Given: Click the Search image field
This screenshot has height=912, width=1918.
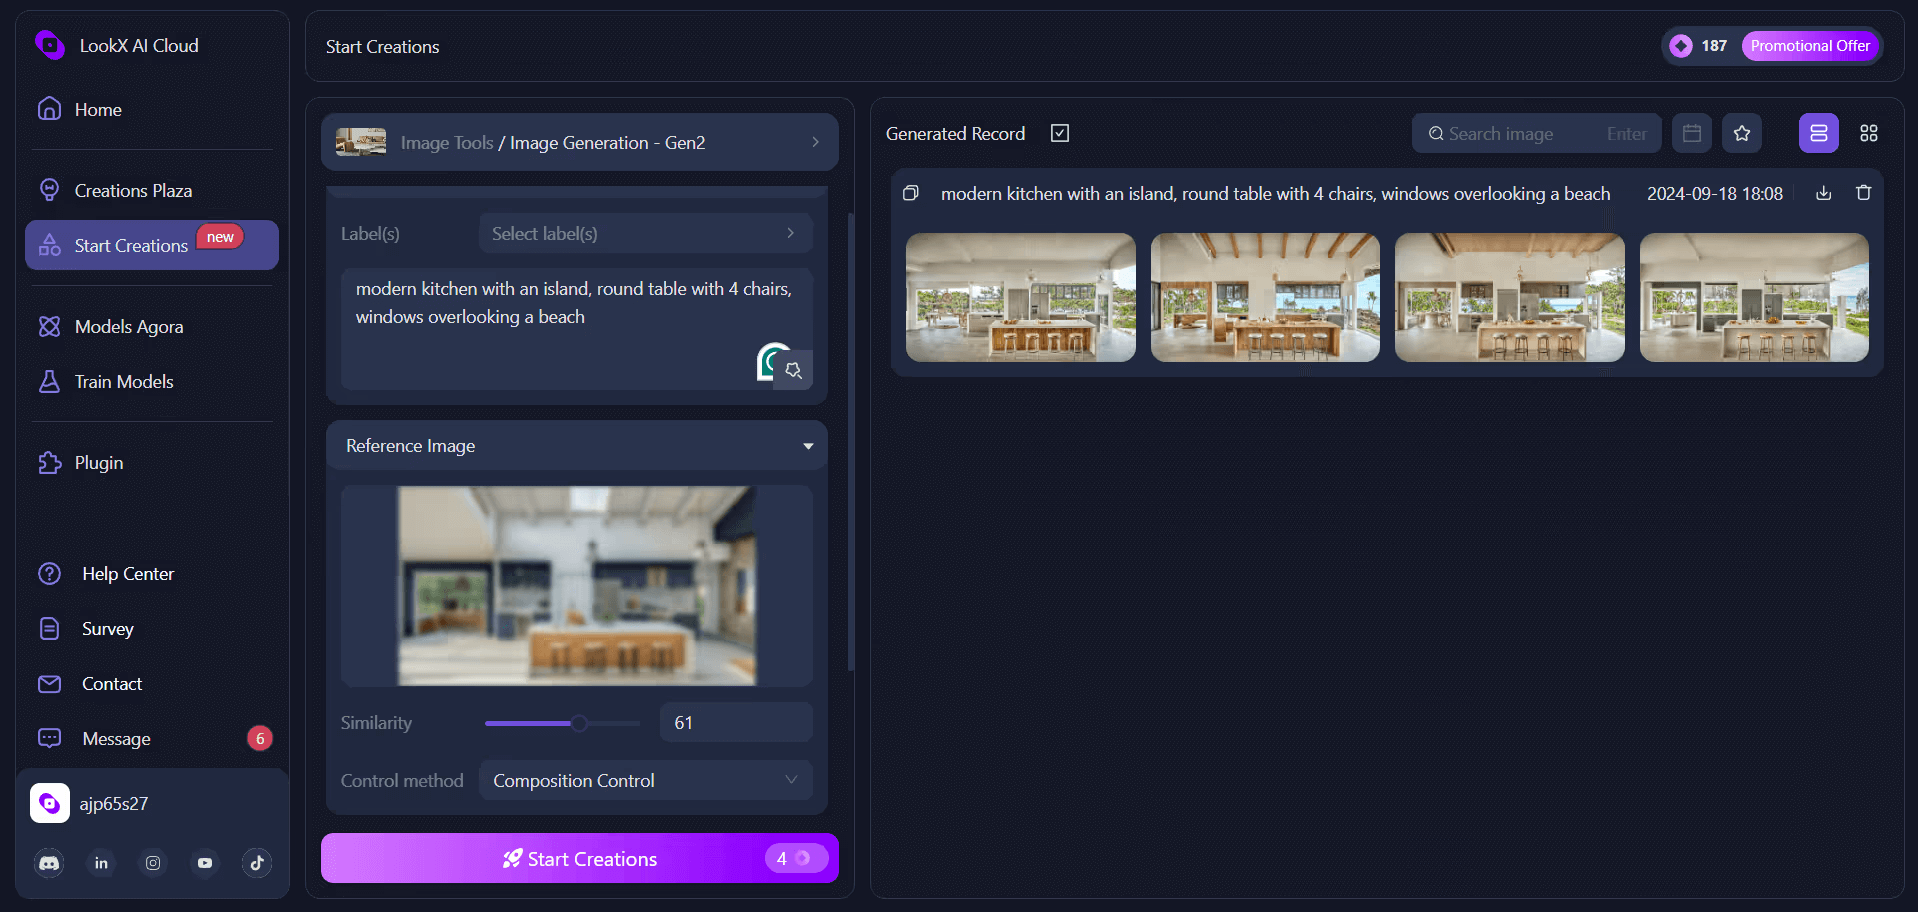Looking at the screenshot, I should 1536,133.
